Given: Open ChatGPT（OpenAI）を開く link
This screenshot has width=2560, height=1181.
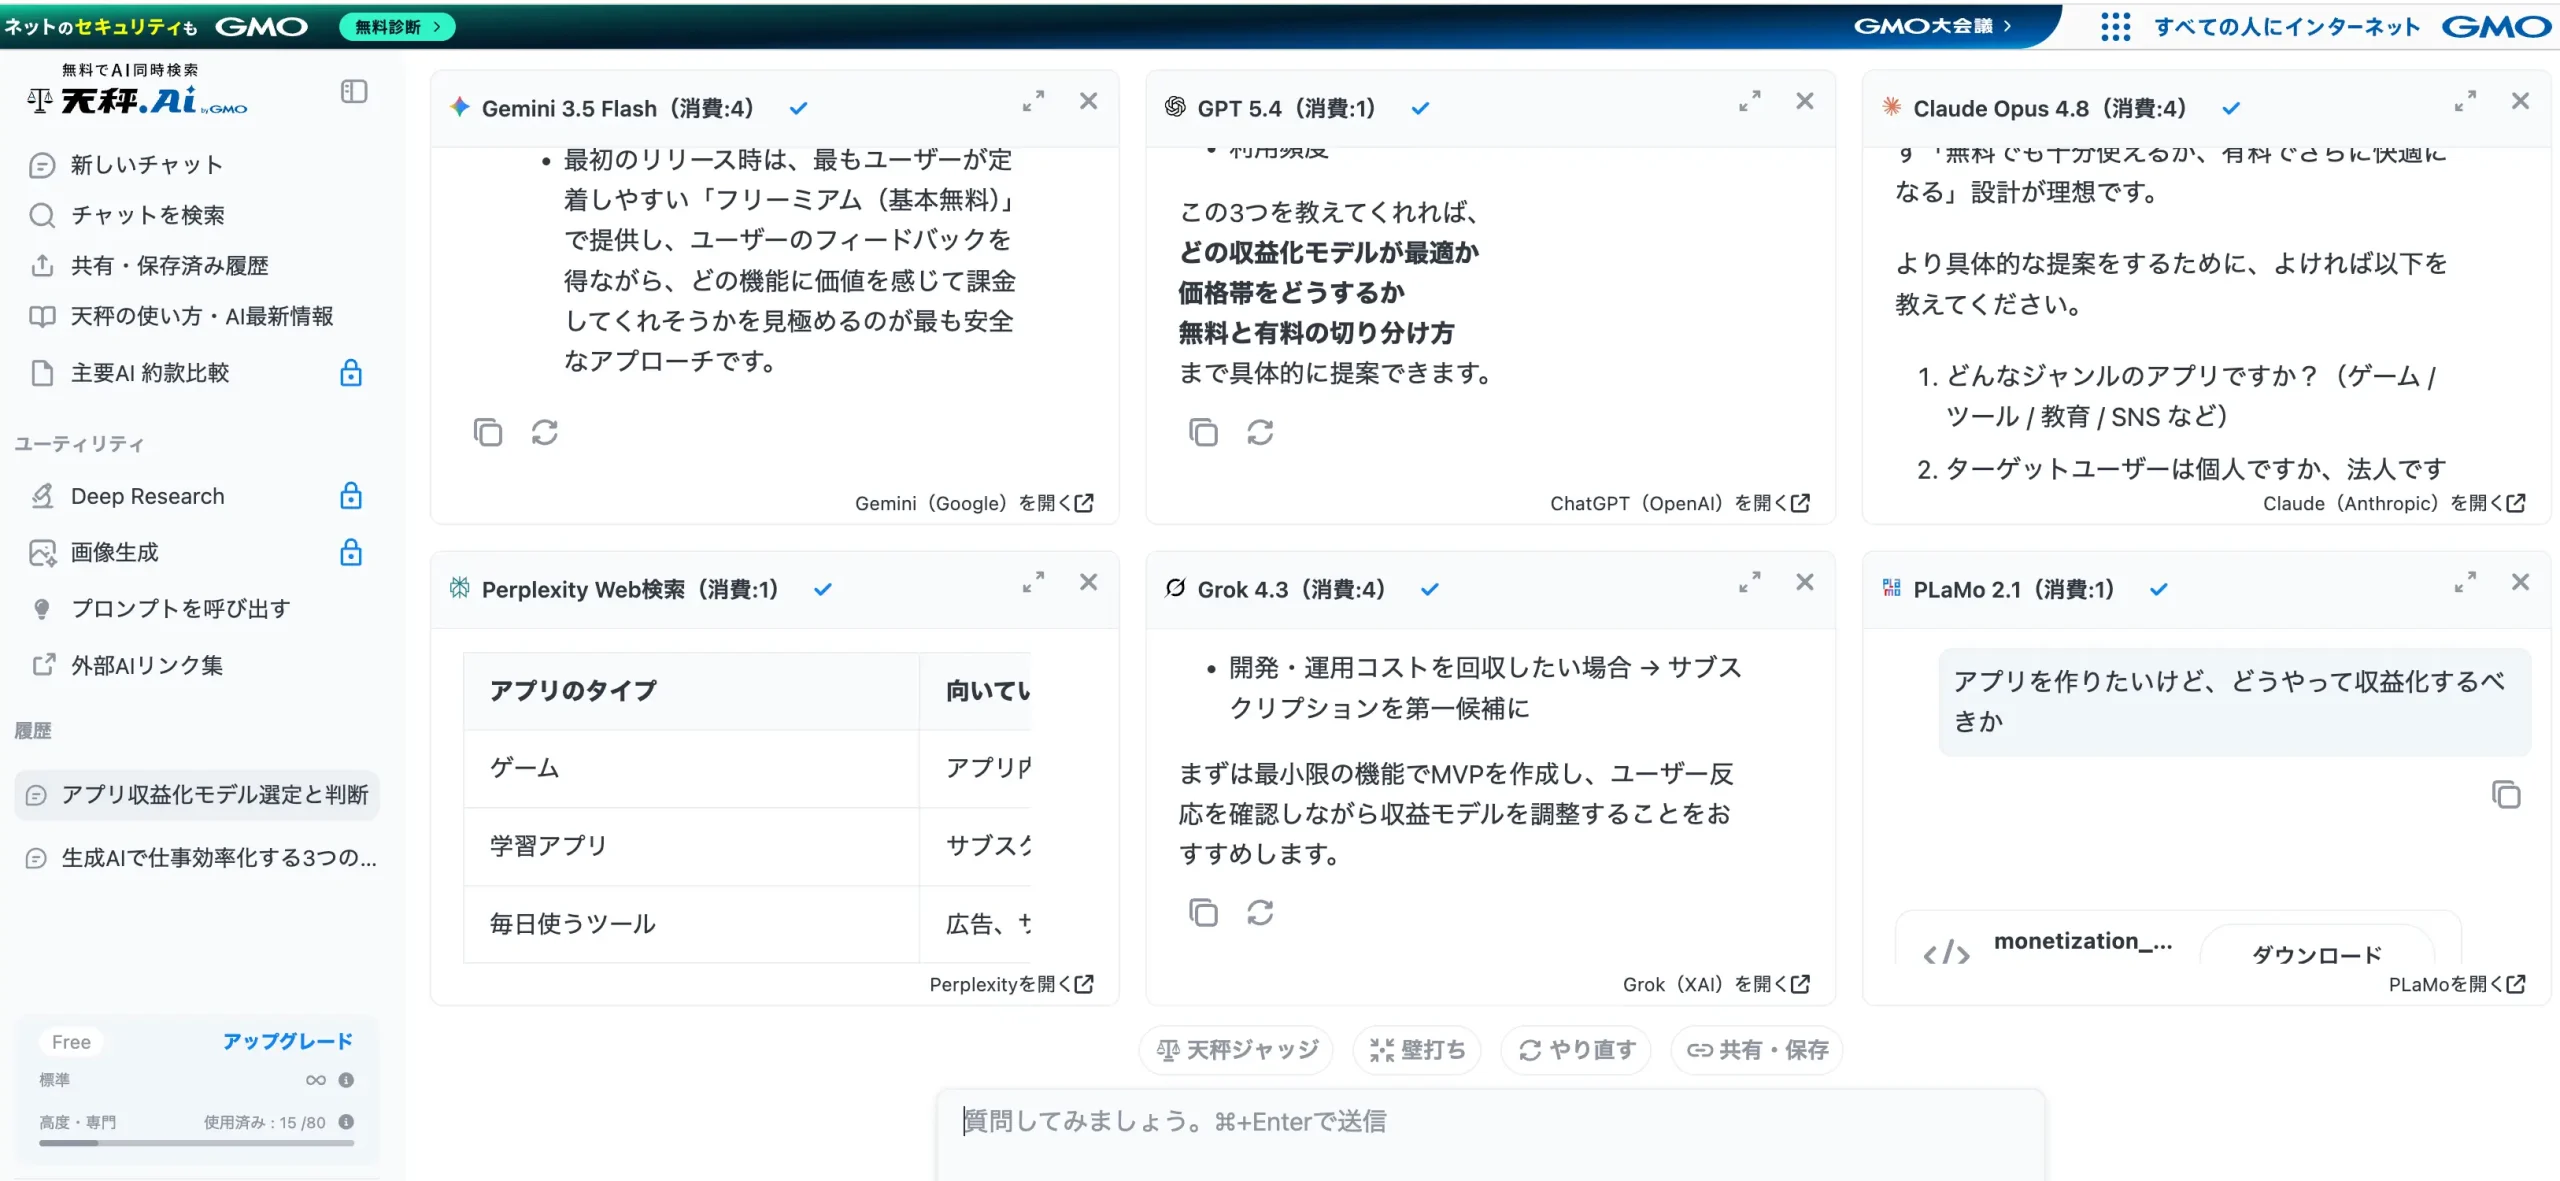Looking at the screenshot, I should pyautogui.click(x=1680, y=503).
